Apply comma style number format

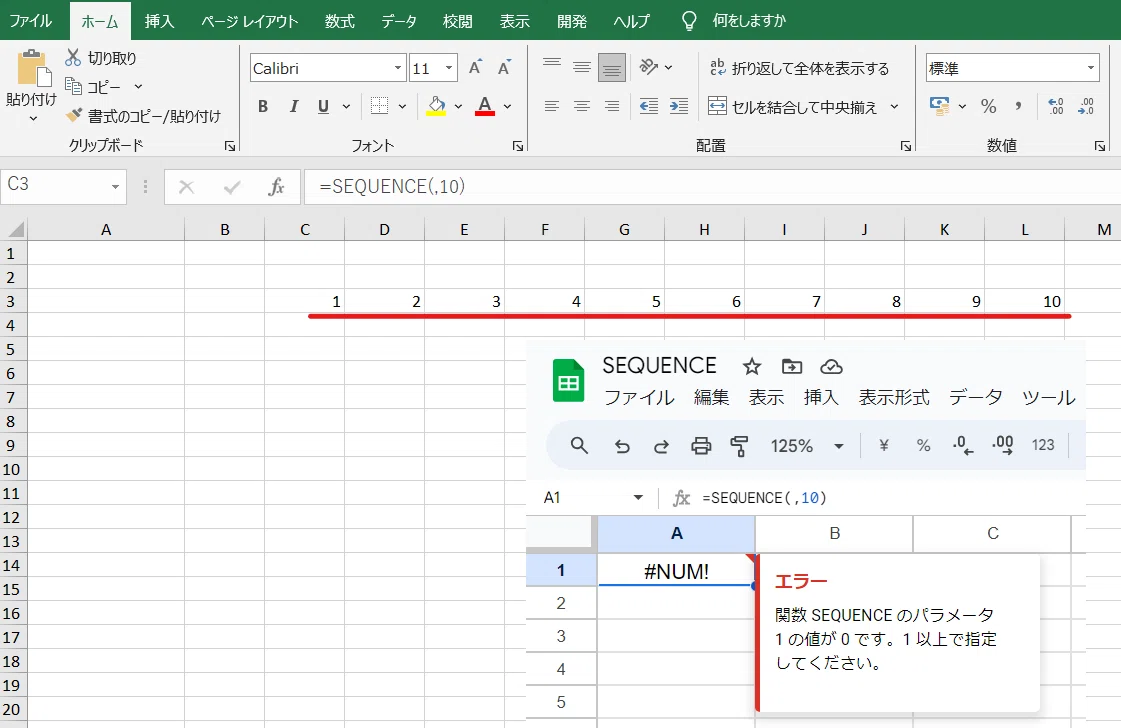(1018, 107)
